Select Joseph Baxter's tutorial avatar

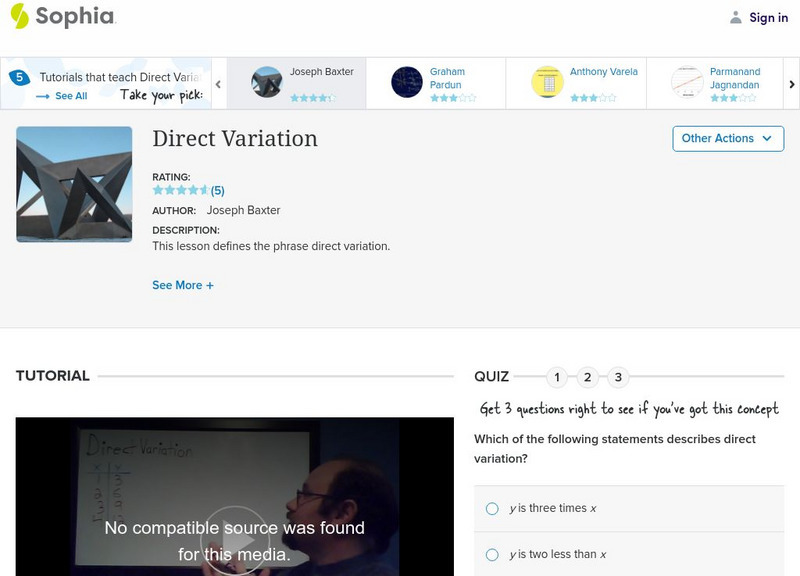click(267, 82)
